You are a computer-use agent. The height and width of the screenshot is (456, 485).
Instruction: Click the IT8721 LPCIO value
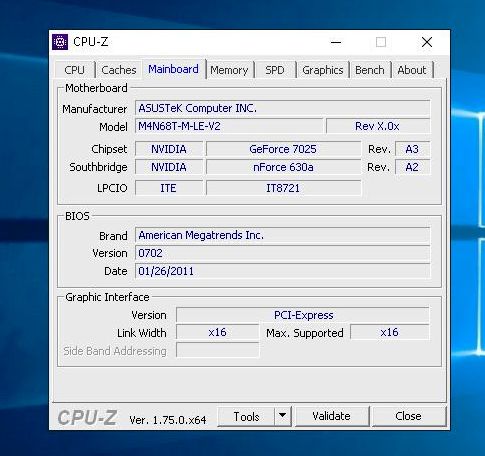point(283,188)
